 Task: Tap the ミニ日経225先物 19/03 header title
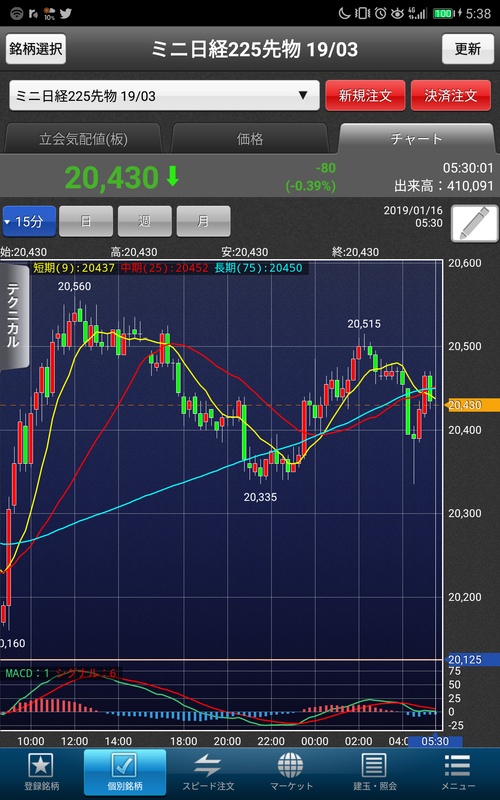[x=255, y=49]
